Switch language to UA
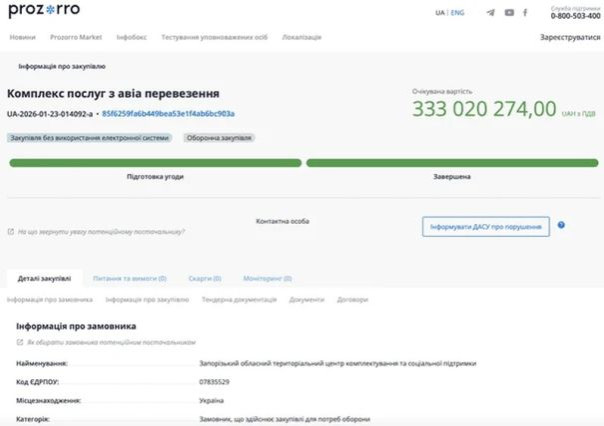Viewport: 604px width, 426px height. tap(440, 13)
